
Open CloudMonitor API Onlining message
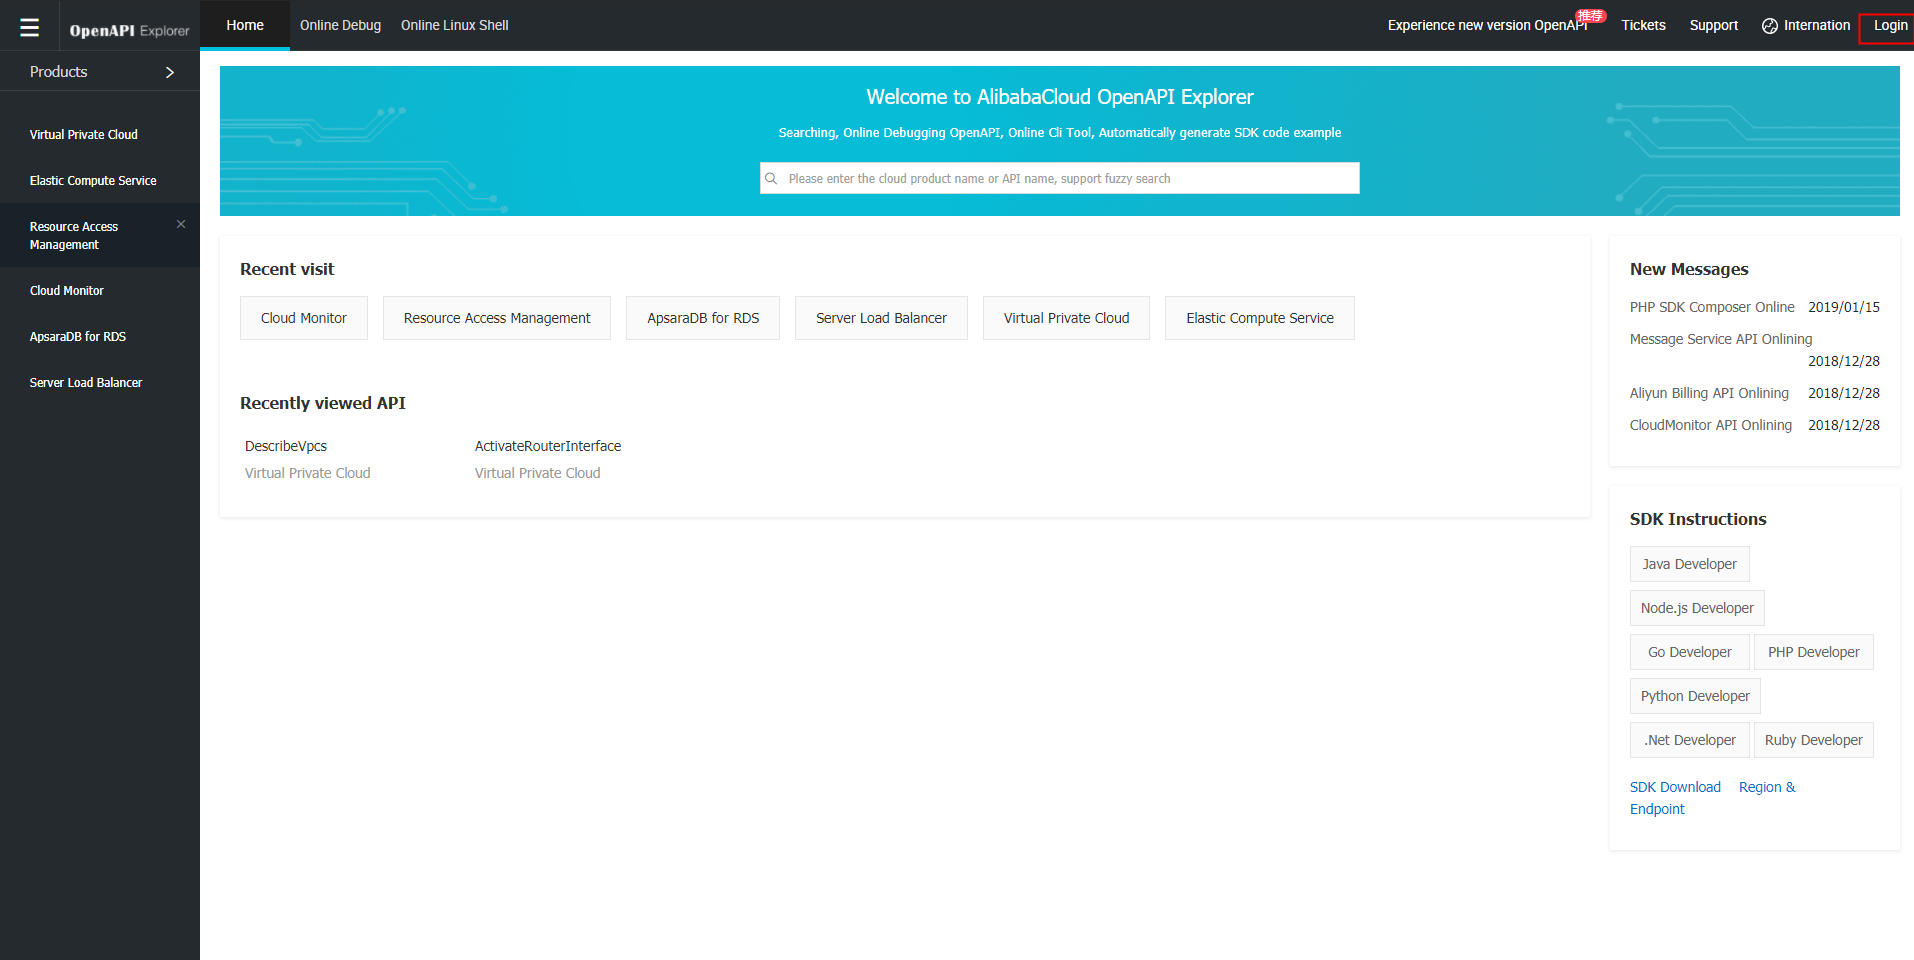(1711, 425)
